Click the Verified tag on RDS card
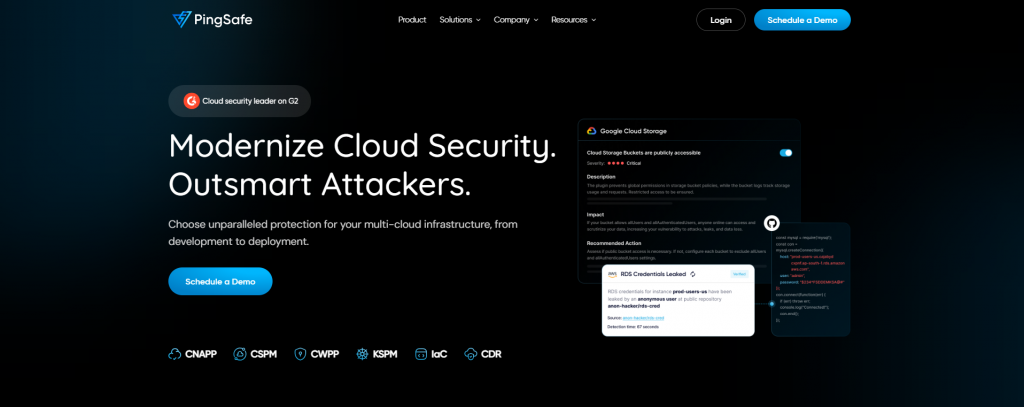 (x=739, y=274)
